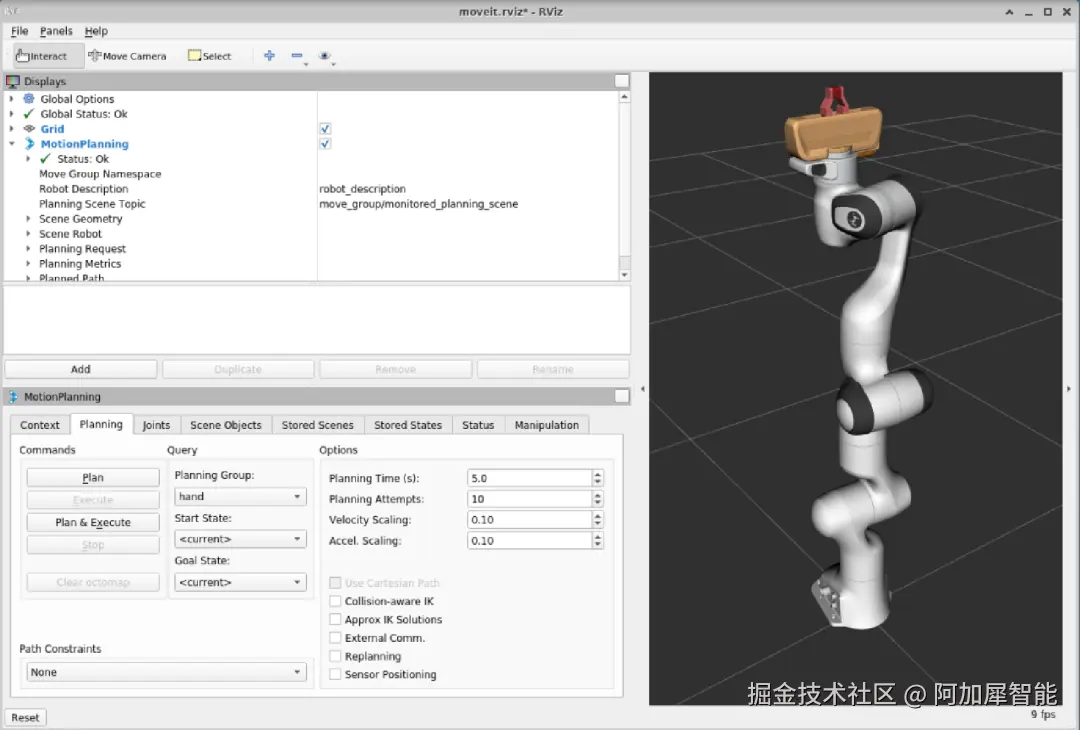Open the Status tab
Screen dimensions: 1080x730
478,425
